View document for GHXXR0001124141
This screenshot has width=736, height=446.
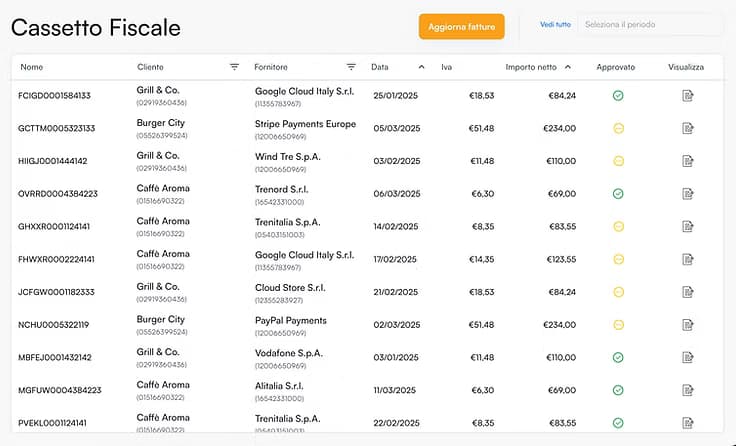(688, 227)
